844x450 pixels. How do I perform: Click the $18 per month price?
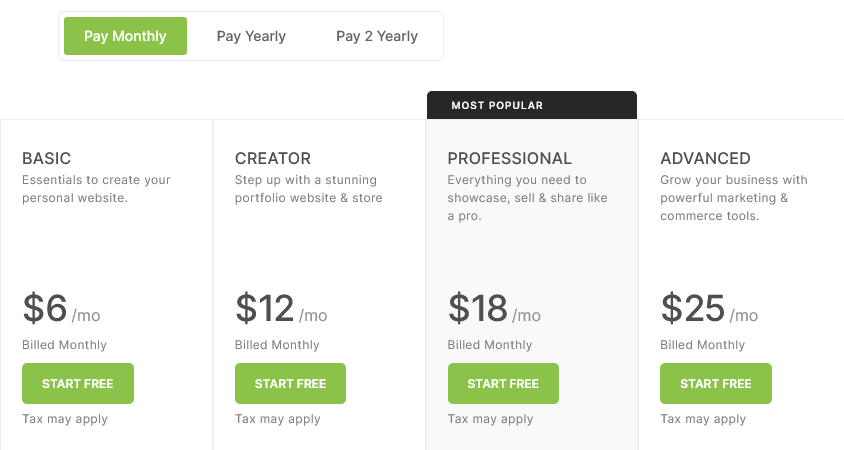(x=494, y=309)
